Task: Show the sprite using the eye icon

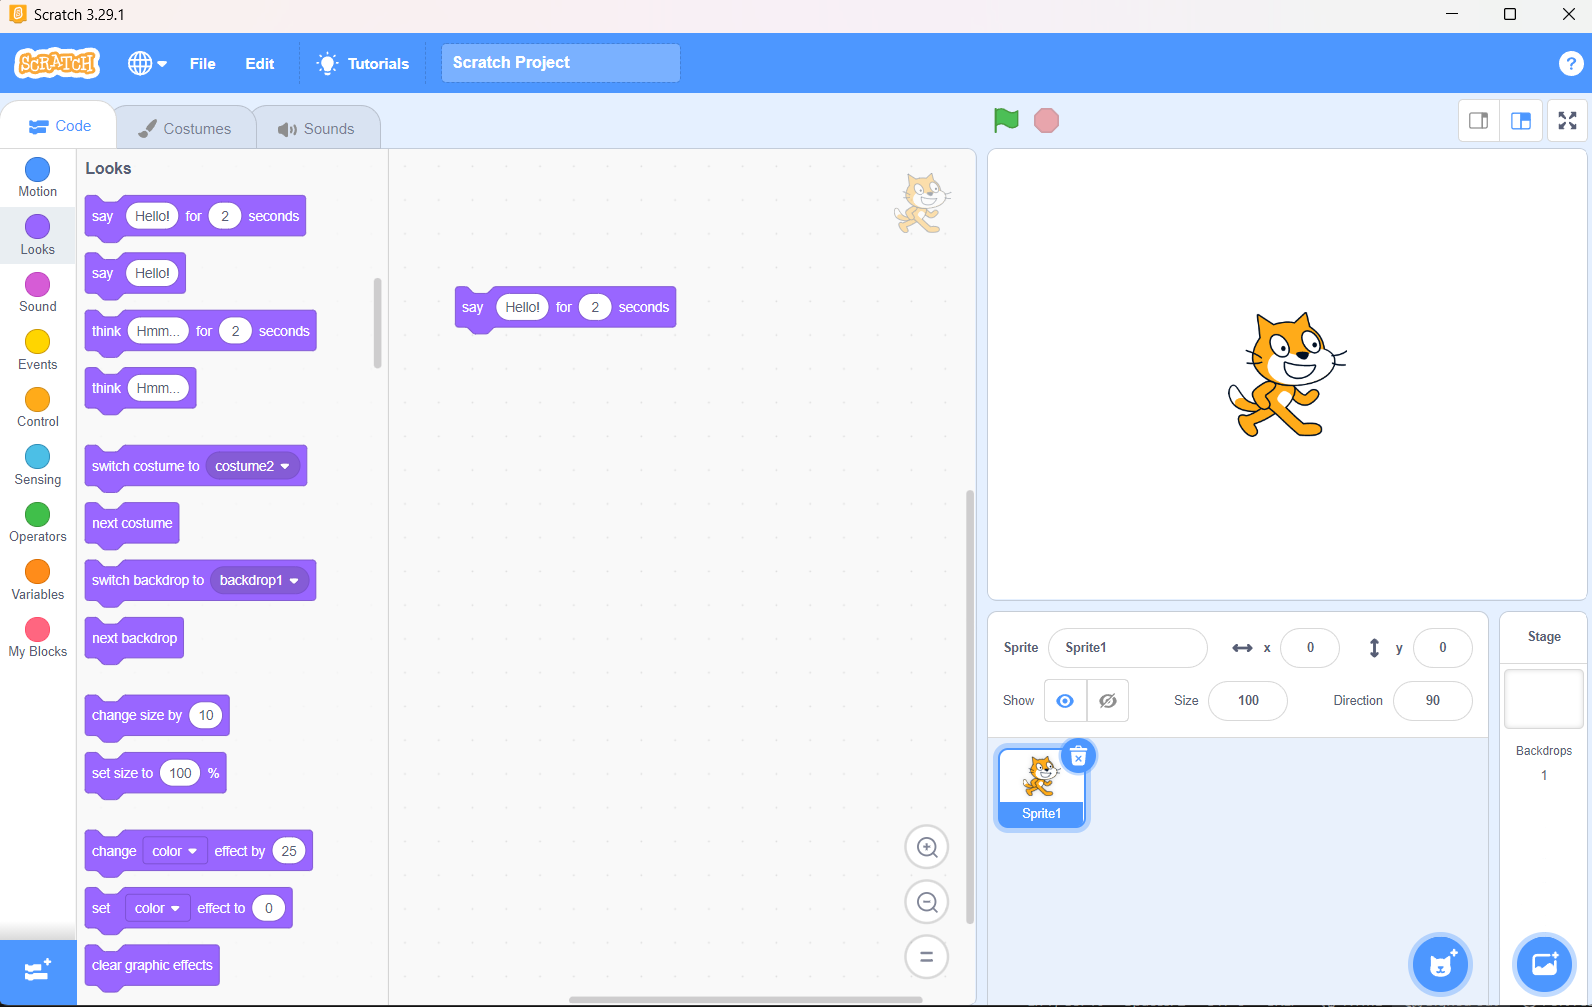Action: click(1065, 701)
